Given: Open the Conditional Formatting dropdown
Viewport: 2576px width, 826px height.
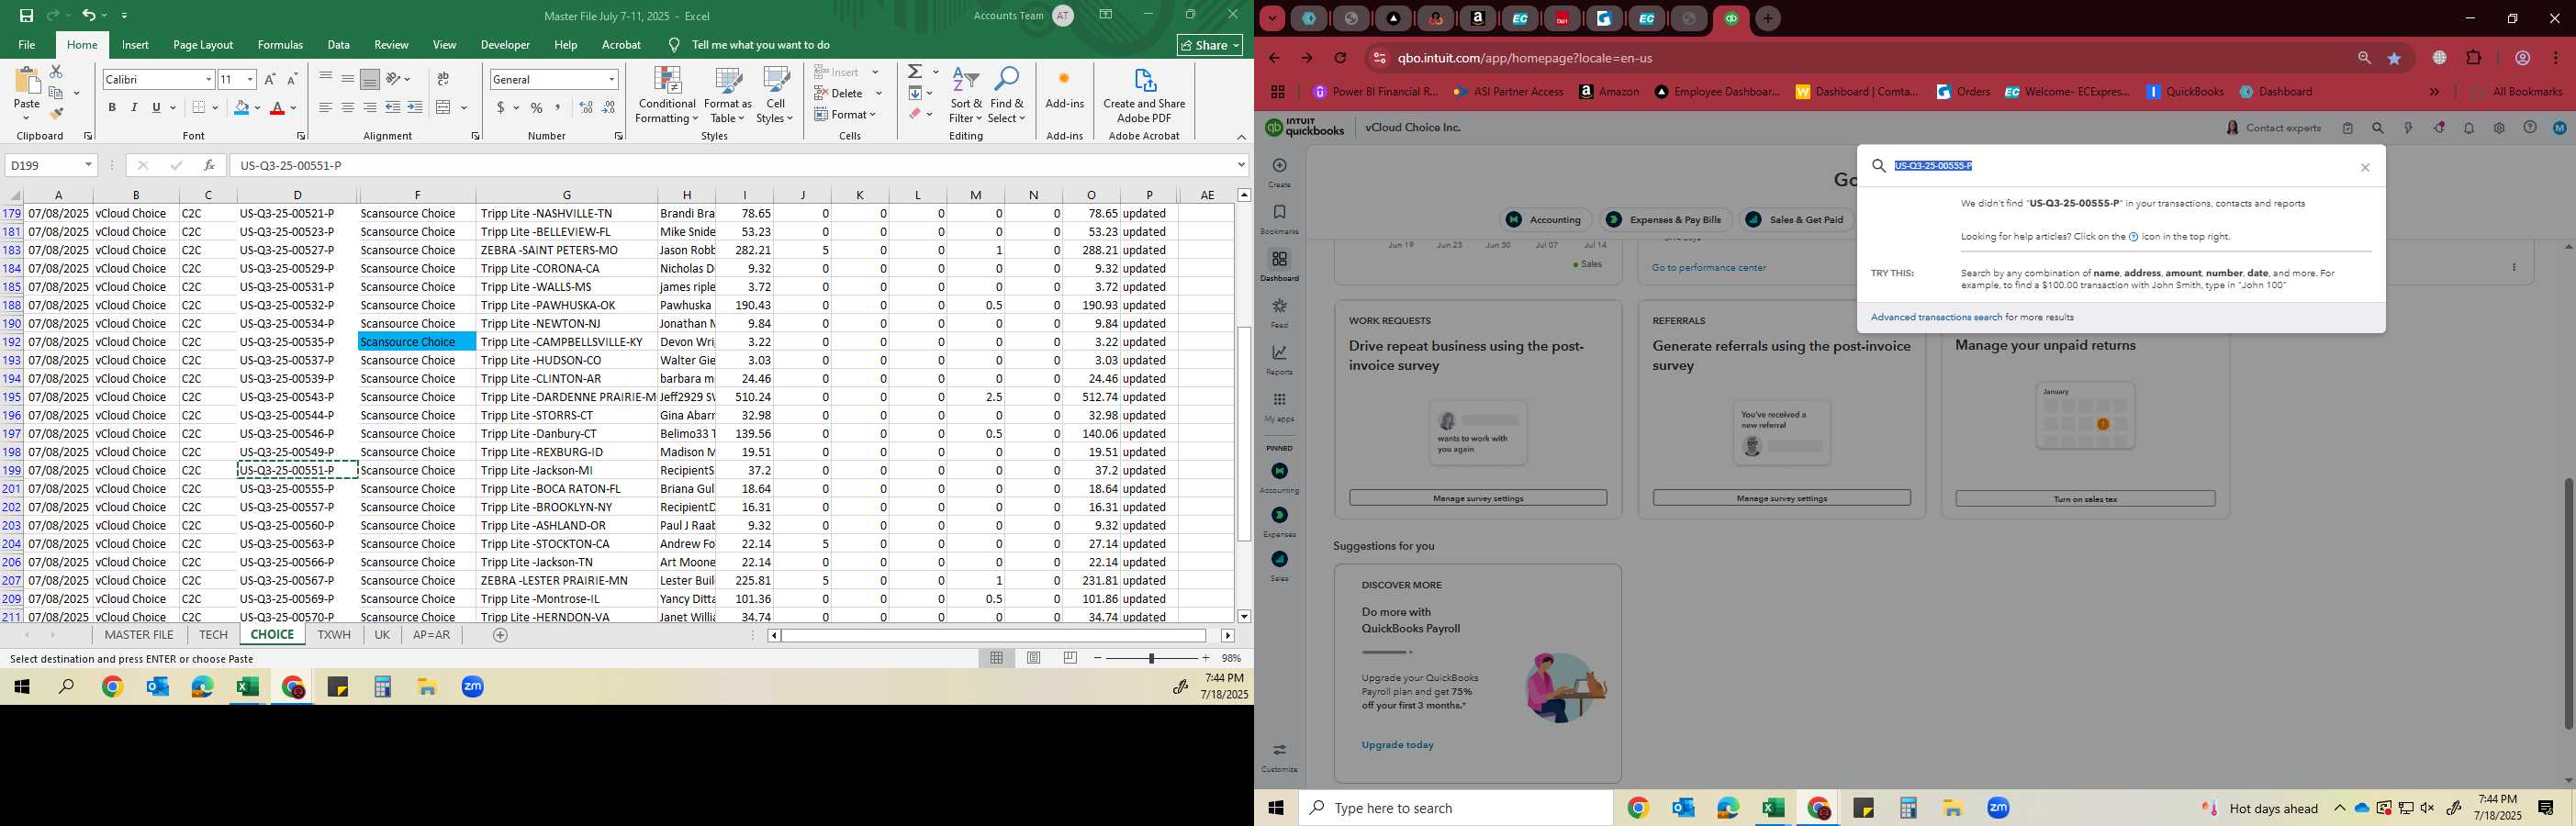Looking at the screenshot, I should tap(667, 96).
